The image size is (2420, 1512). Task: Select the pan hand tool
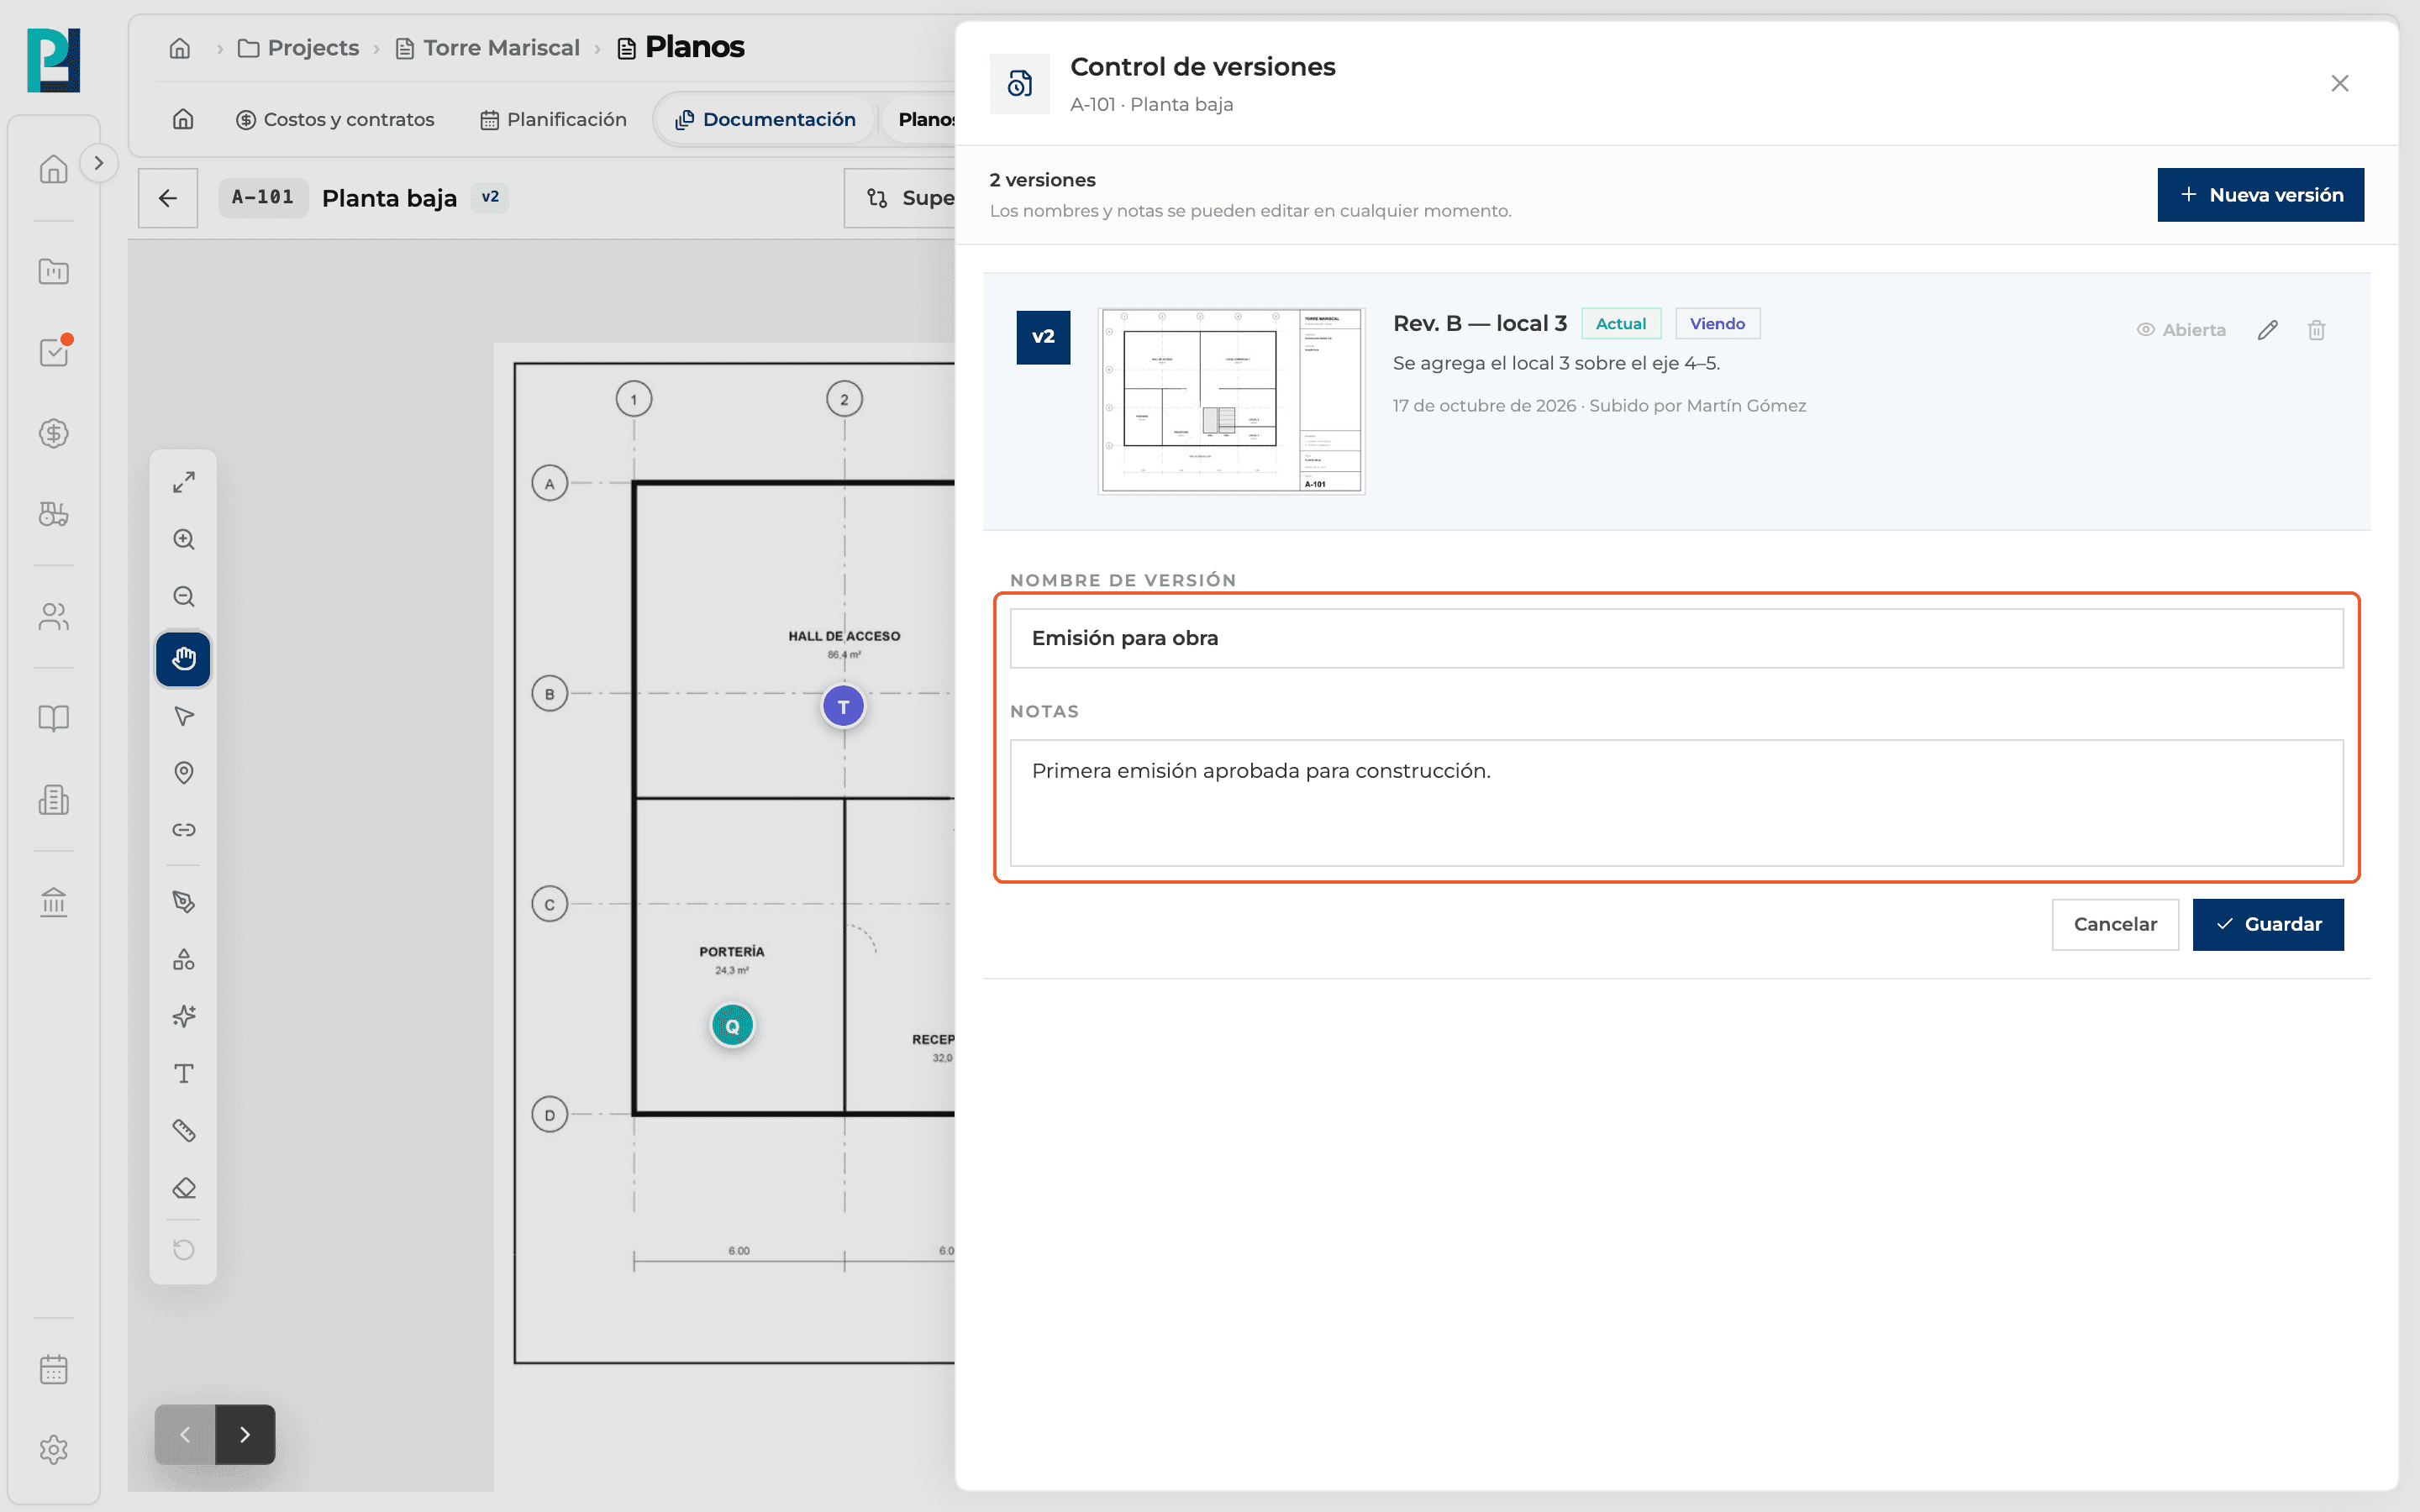pos(183,659)
